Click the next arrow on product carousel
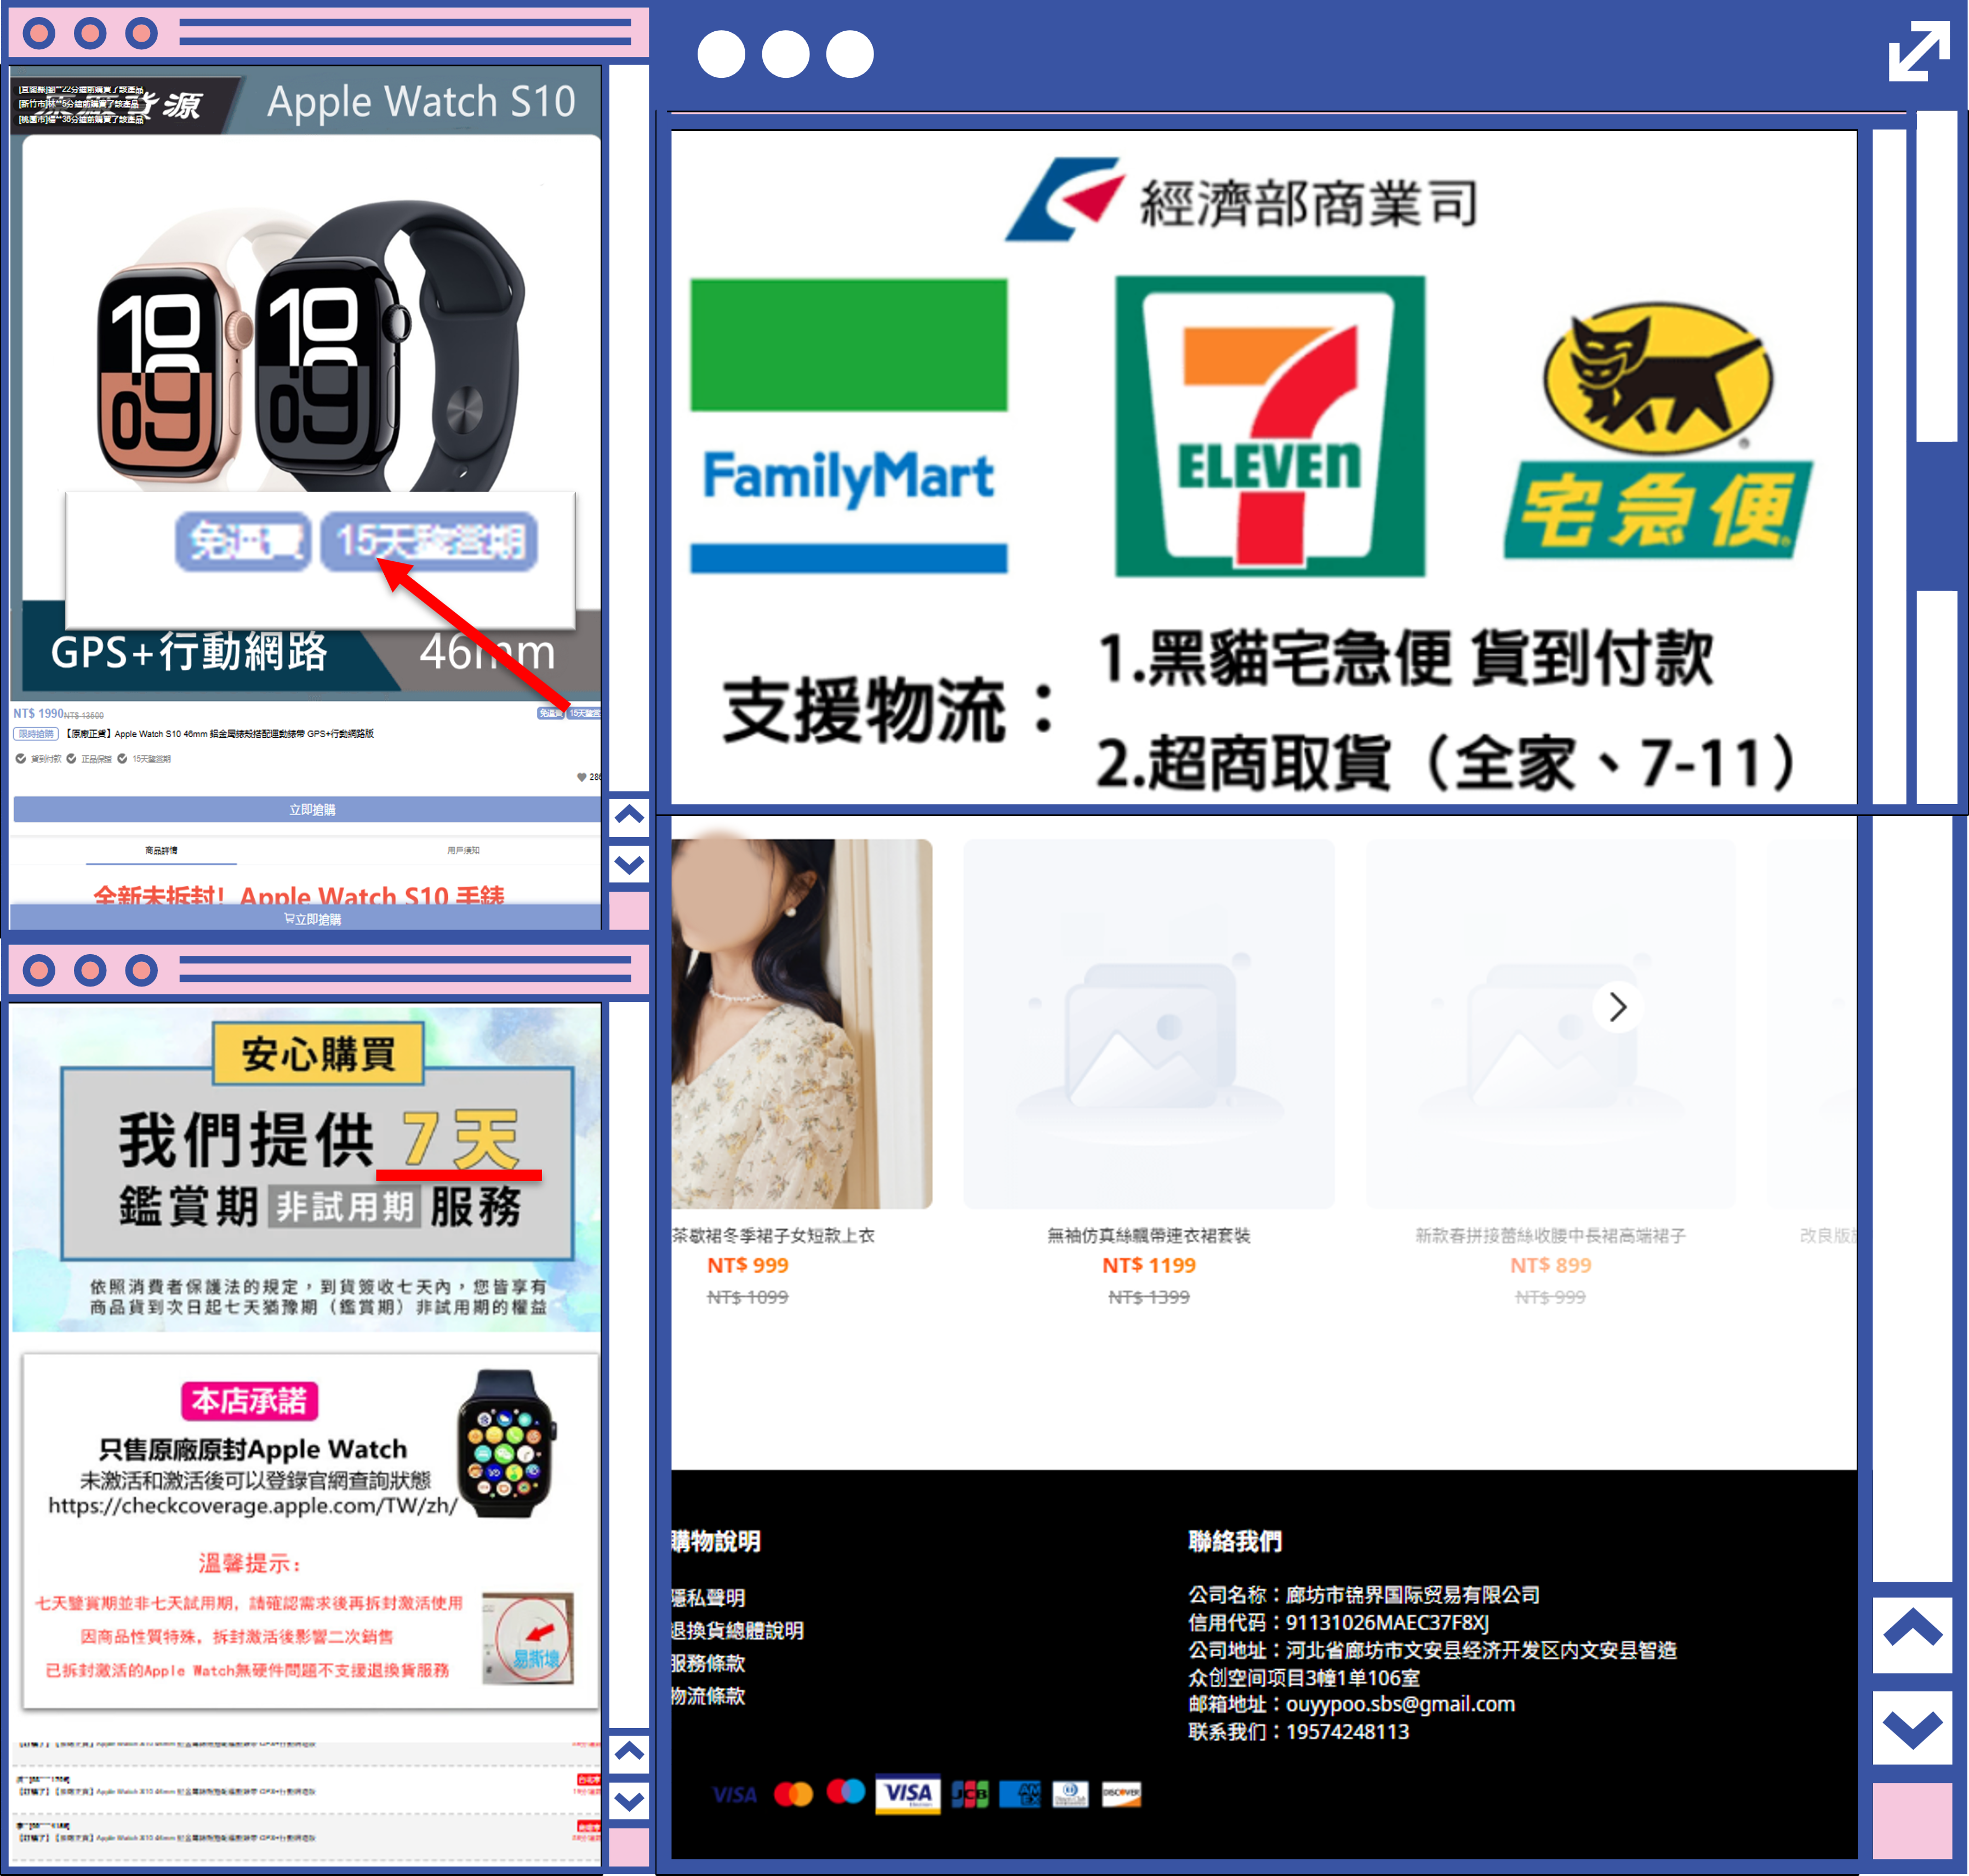Image resolution: width=1969 pixels, height=1876 pixels. [1617, 1007]
